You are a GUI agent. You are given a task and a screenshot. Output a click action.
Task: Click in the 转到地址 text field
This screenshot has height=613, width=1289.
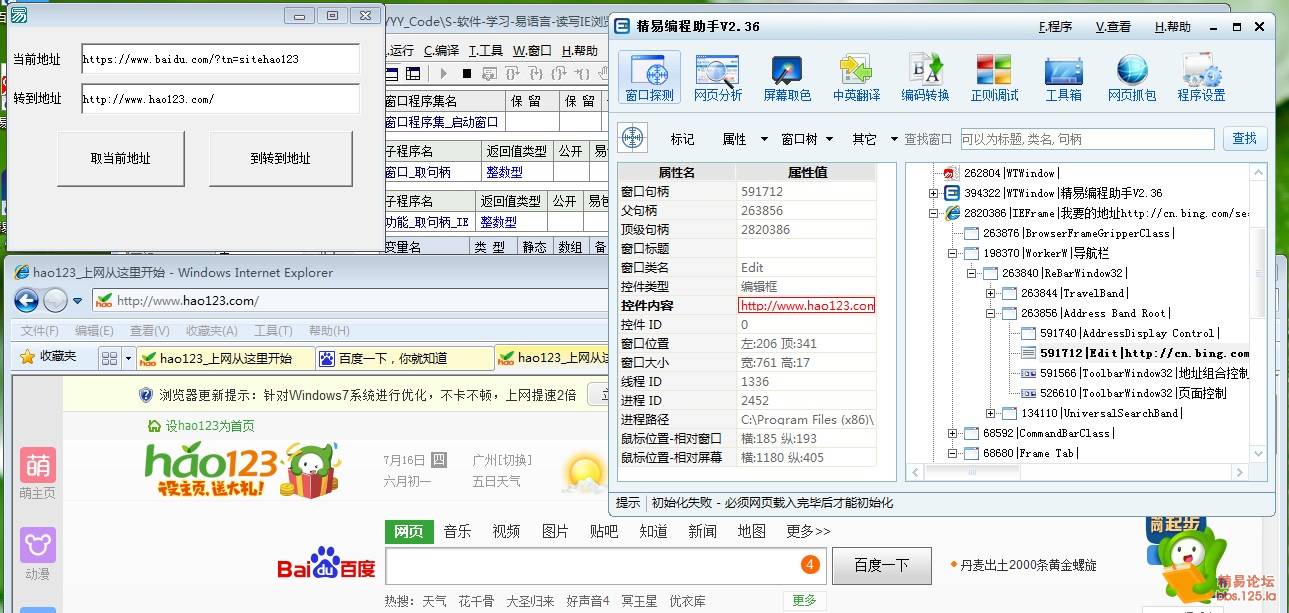220,99
